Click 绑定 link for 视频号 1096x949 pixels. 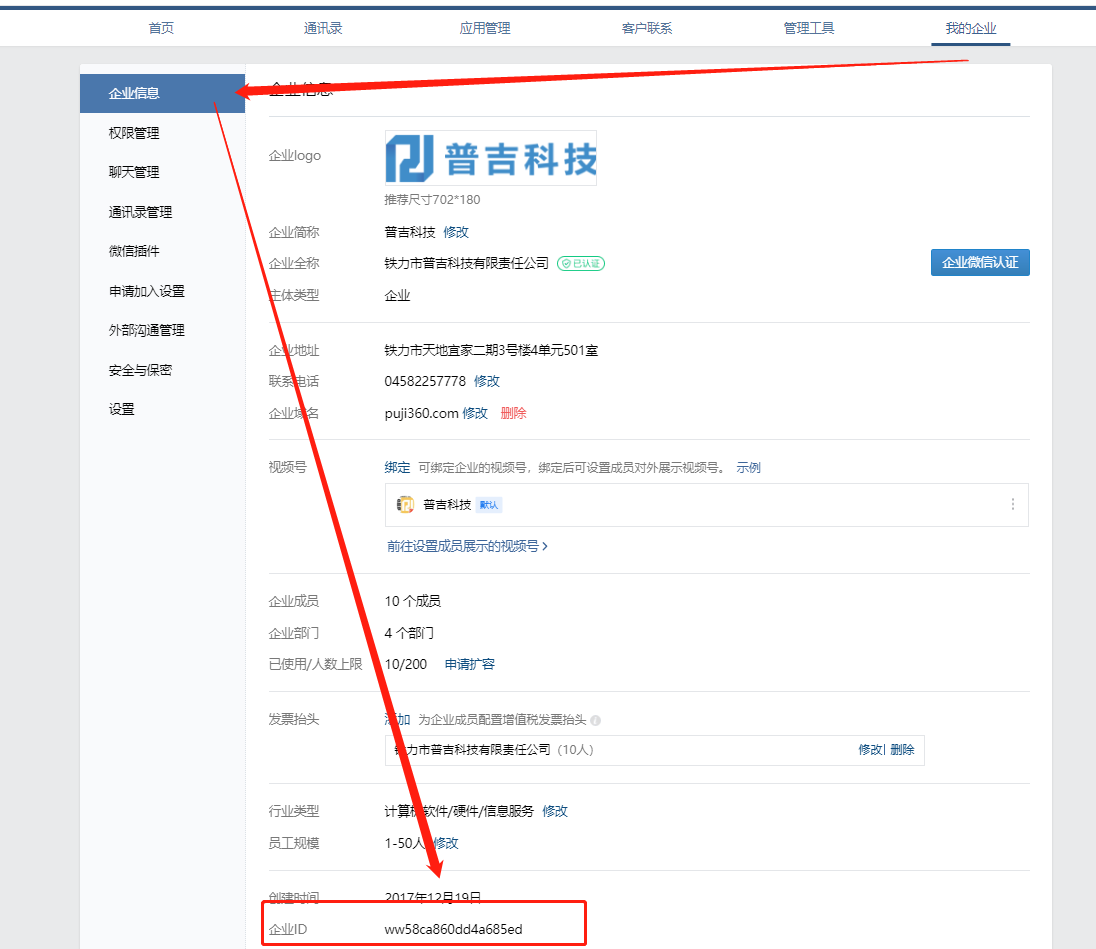[x=397, y=467]
